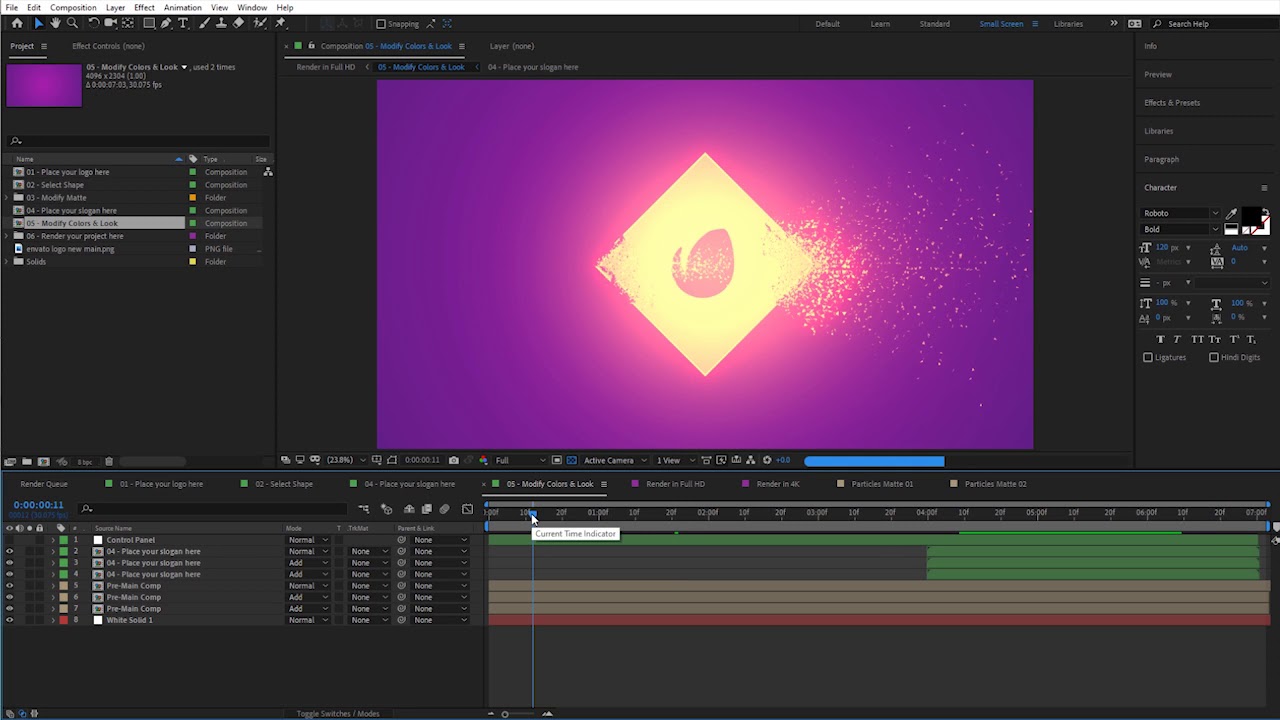Select the Horizontal Type tool
The image size is (1280, 720).
tap(183, 23)
